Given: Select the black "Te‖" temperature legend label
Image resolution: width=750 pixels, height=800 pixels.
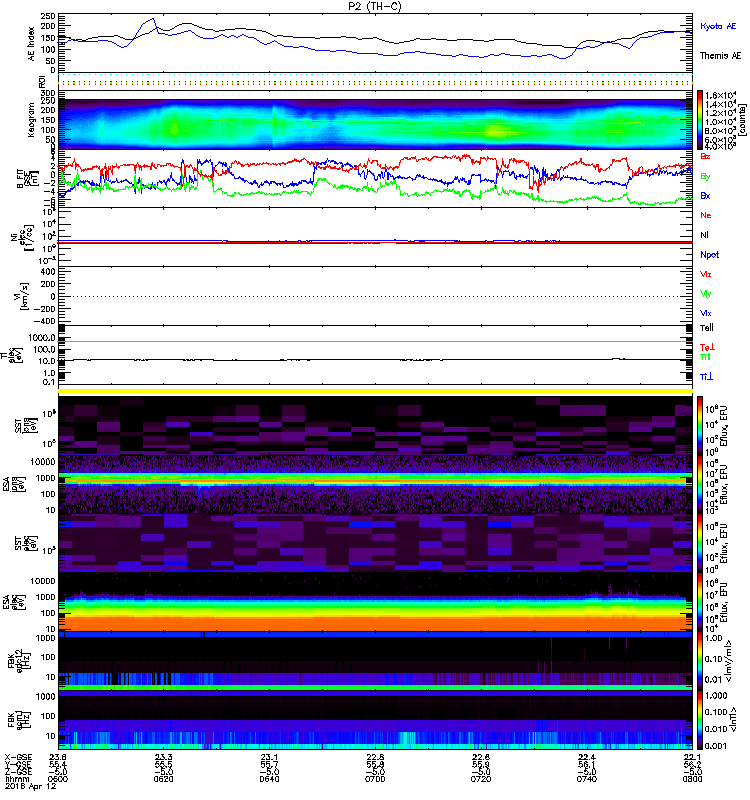Looking at the screenshot, I should pos(707,328).
